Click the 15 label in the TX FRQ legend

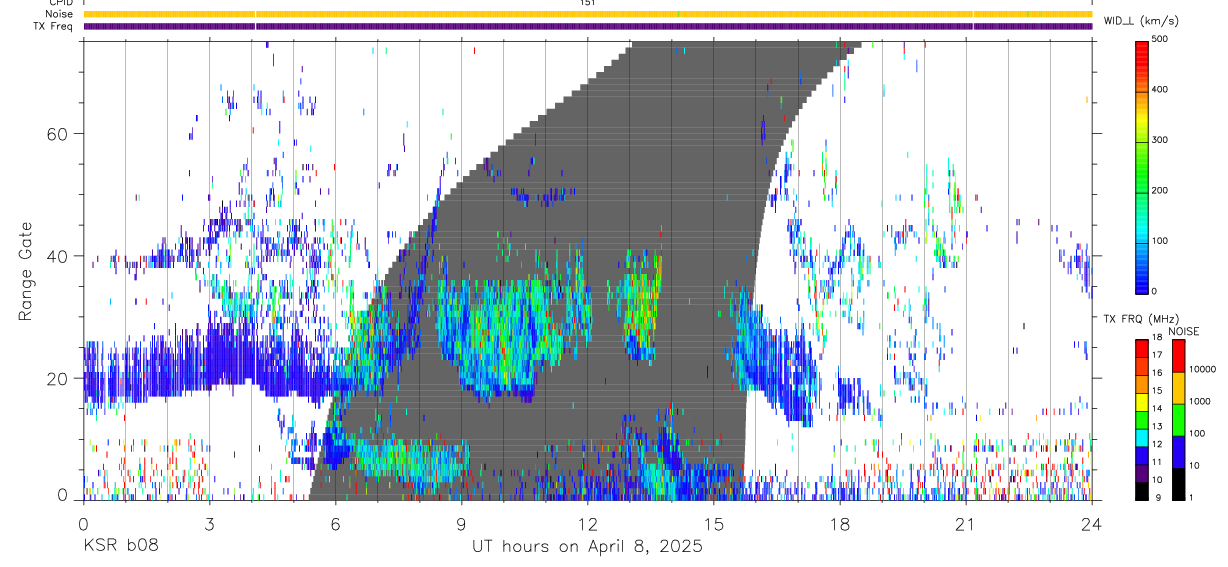pos(1157,391)
